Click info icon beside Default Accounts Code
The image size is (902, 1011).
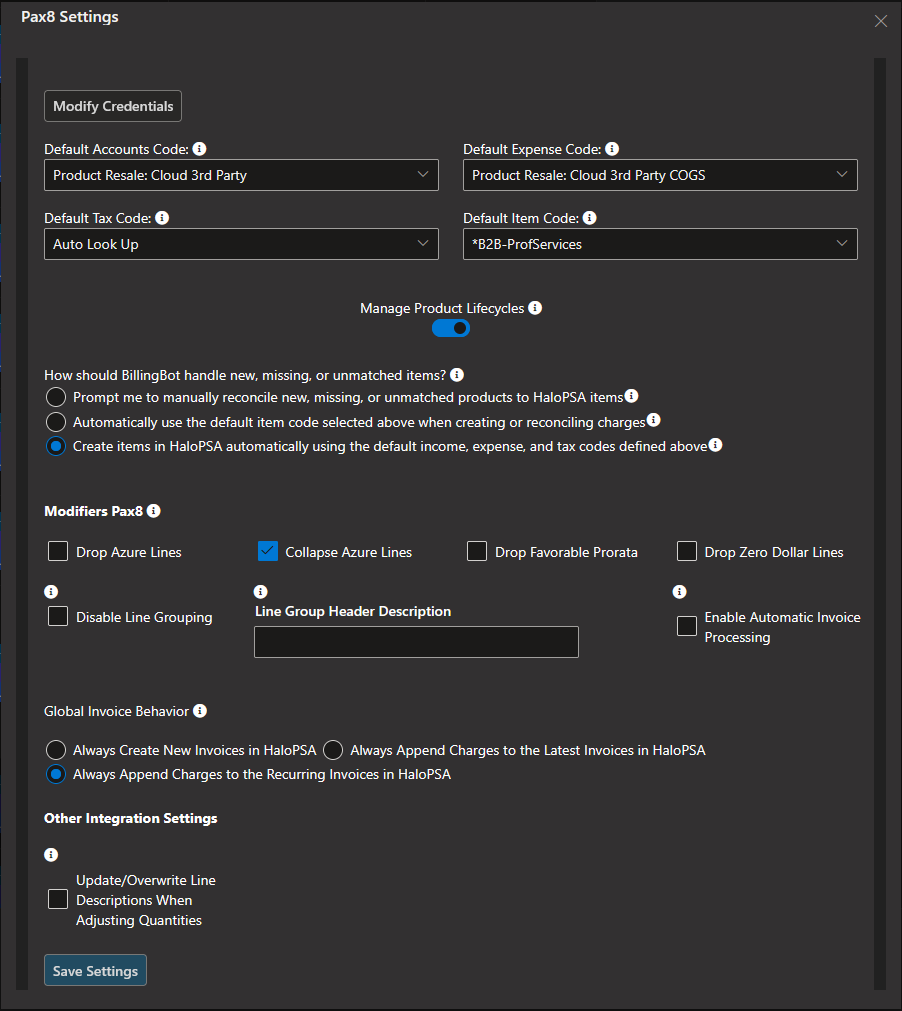tap(200, 149)
